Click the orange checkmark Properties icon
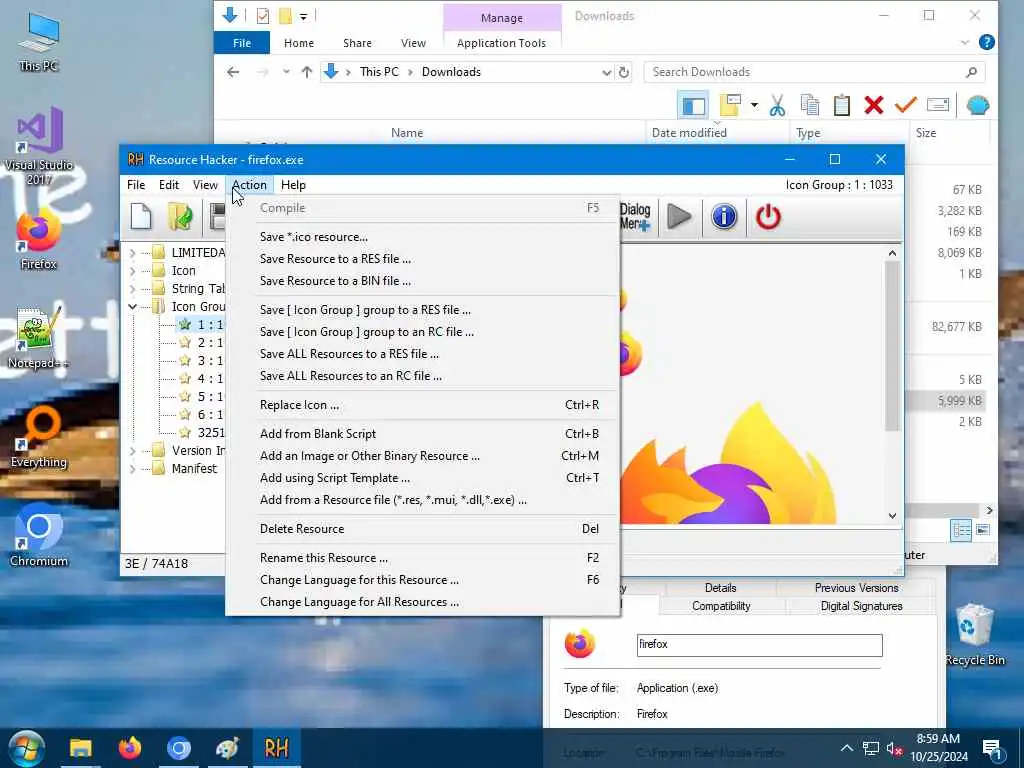Viewport: 1024px width, 768px height. click(906, 105)
